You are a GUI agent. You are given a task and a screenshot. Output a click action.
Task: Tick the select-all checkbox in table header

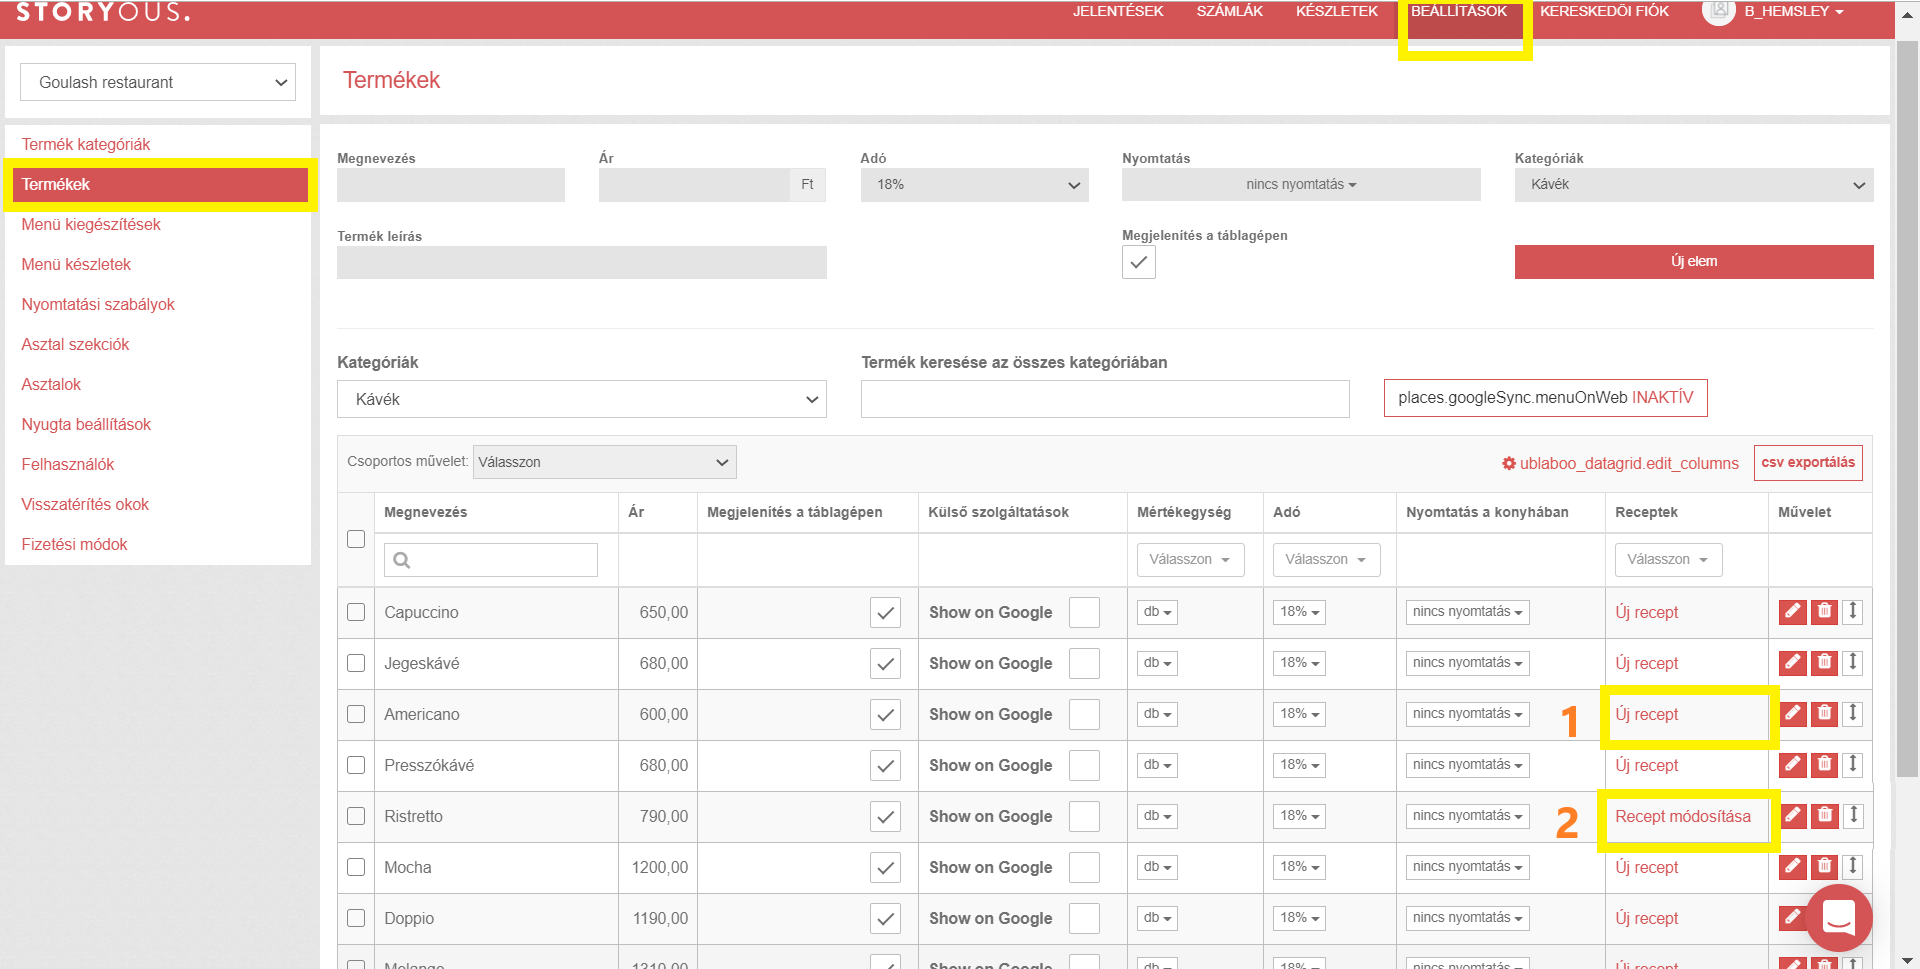pos(356,539)
